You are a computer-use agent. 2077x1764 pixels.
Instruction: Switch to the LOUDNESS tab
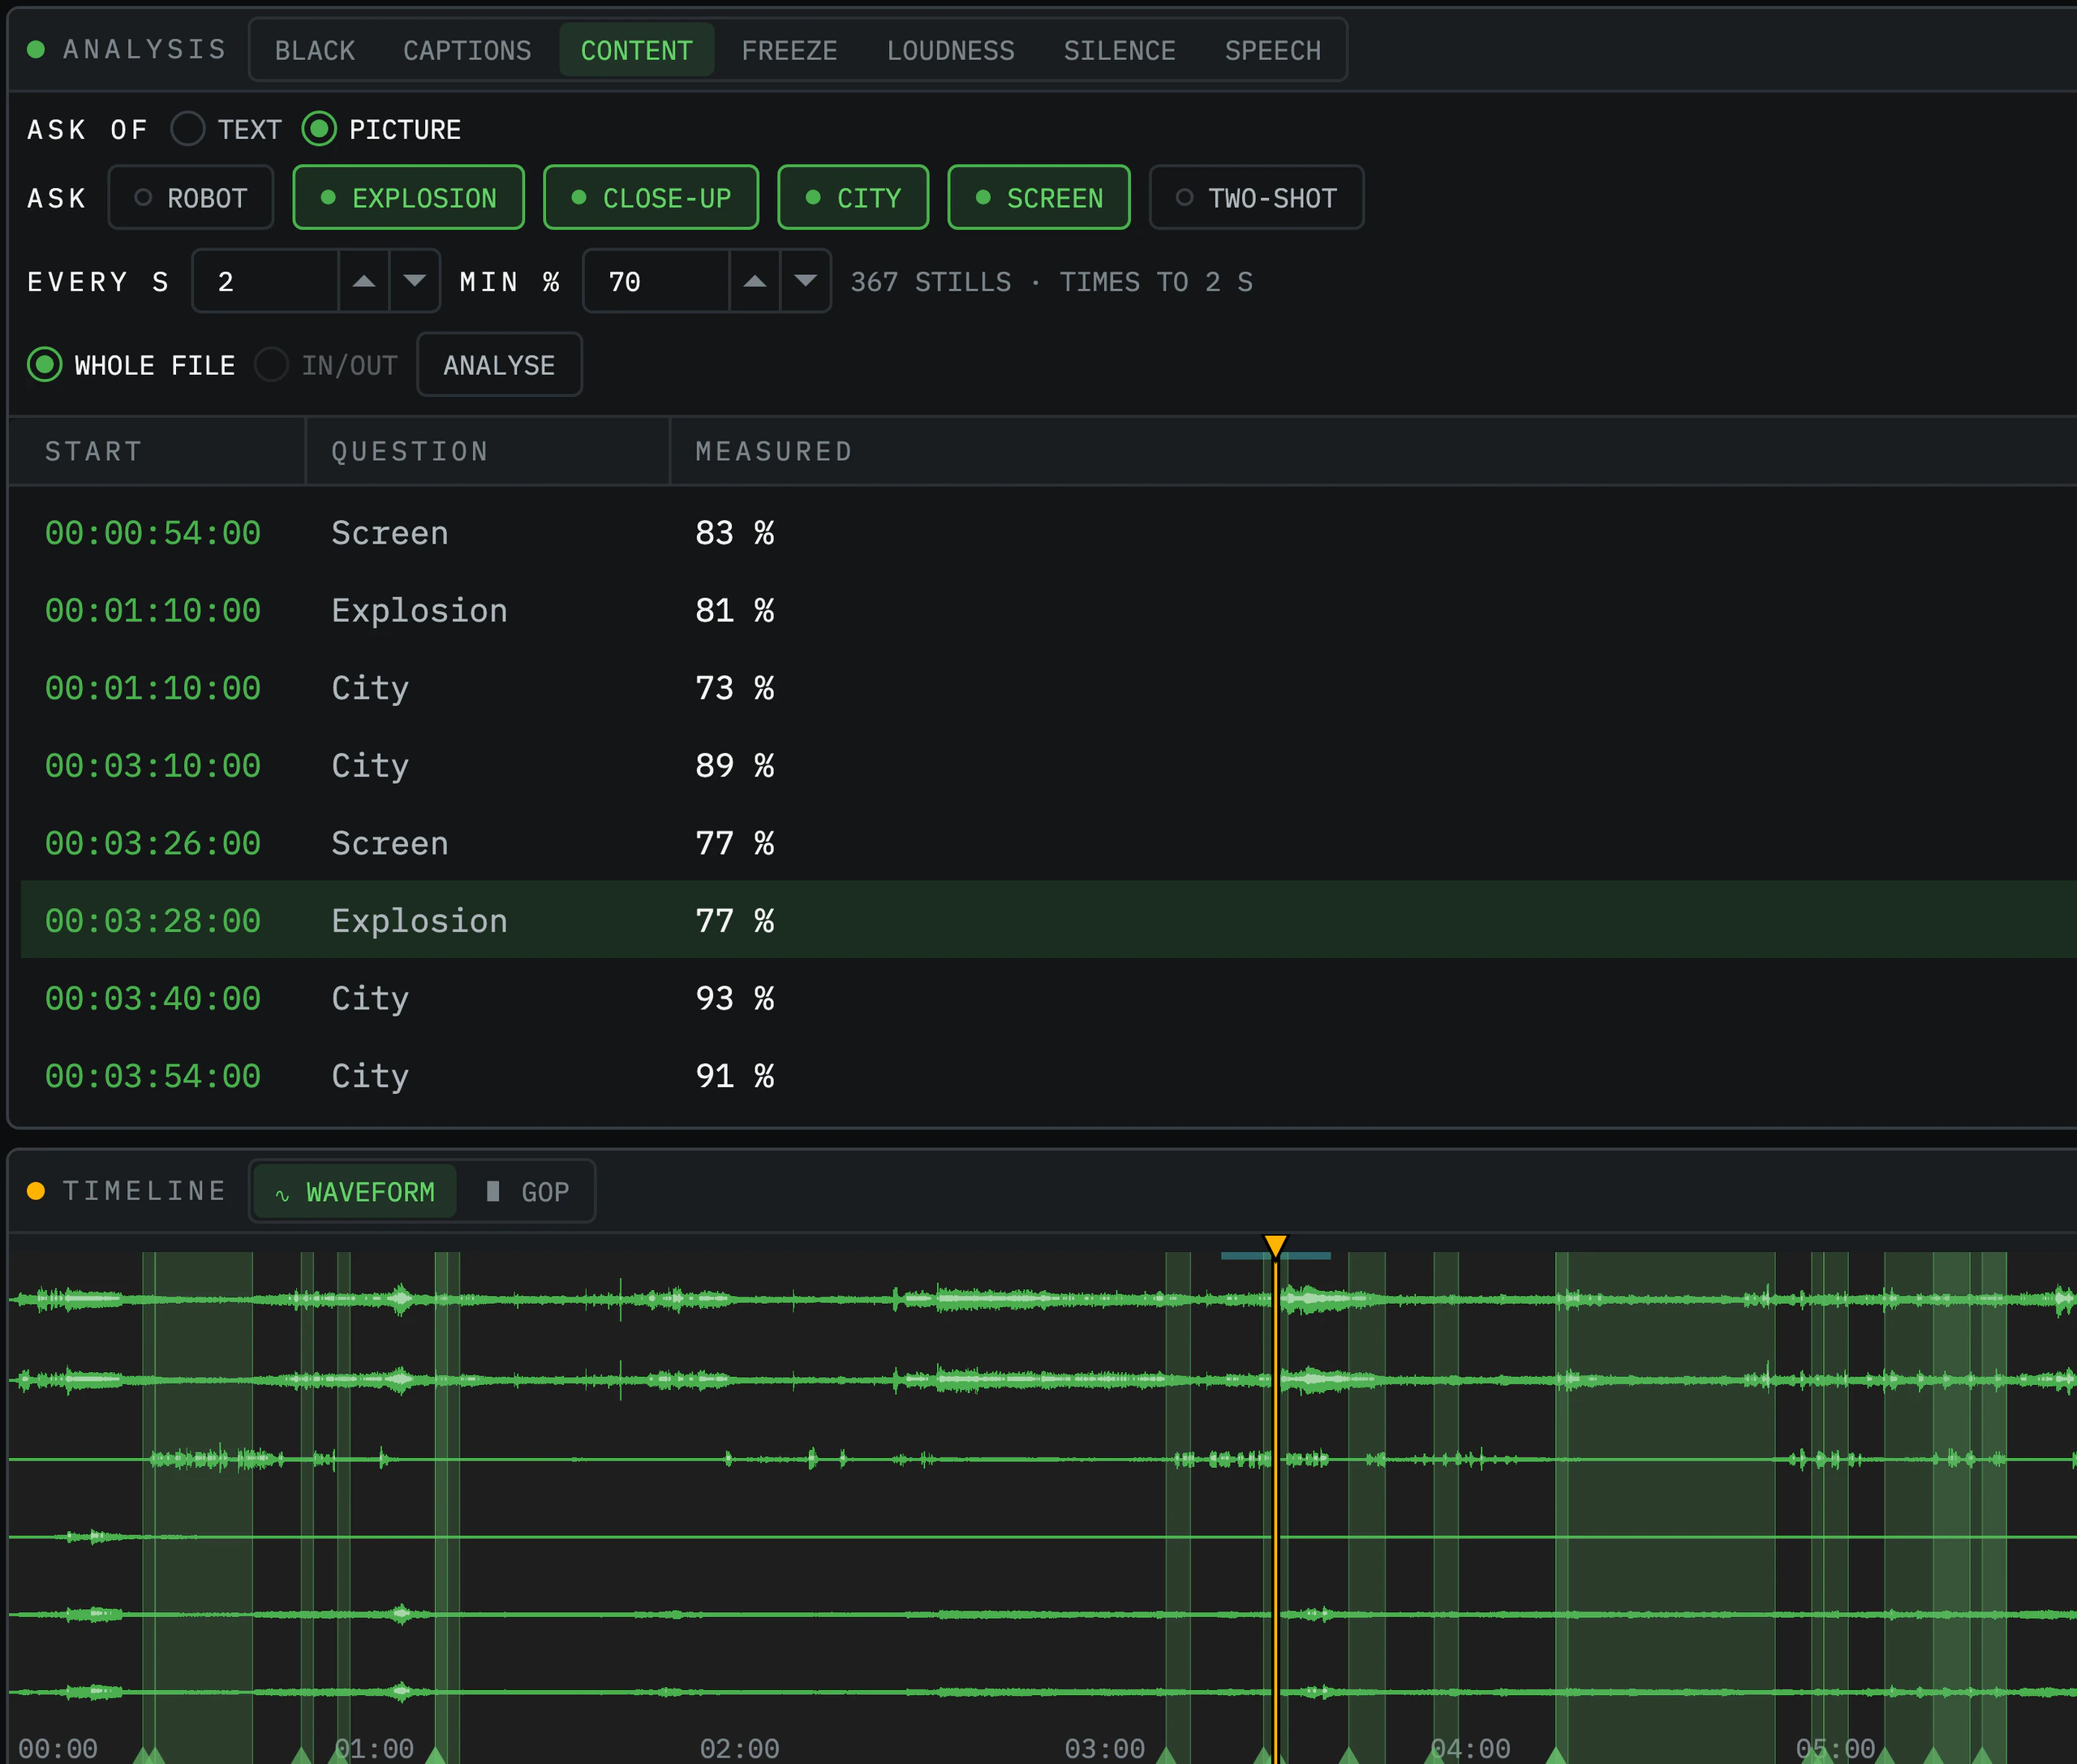(x=950, y=50)
